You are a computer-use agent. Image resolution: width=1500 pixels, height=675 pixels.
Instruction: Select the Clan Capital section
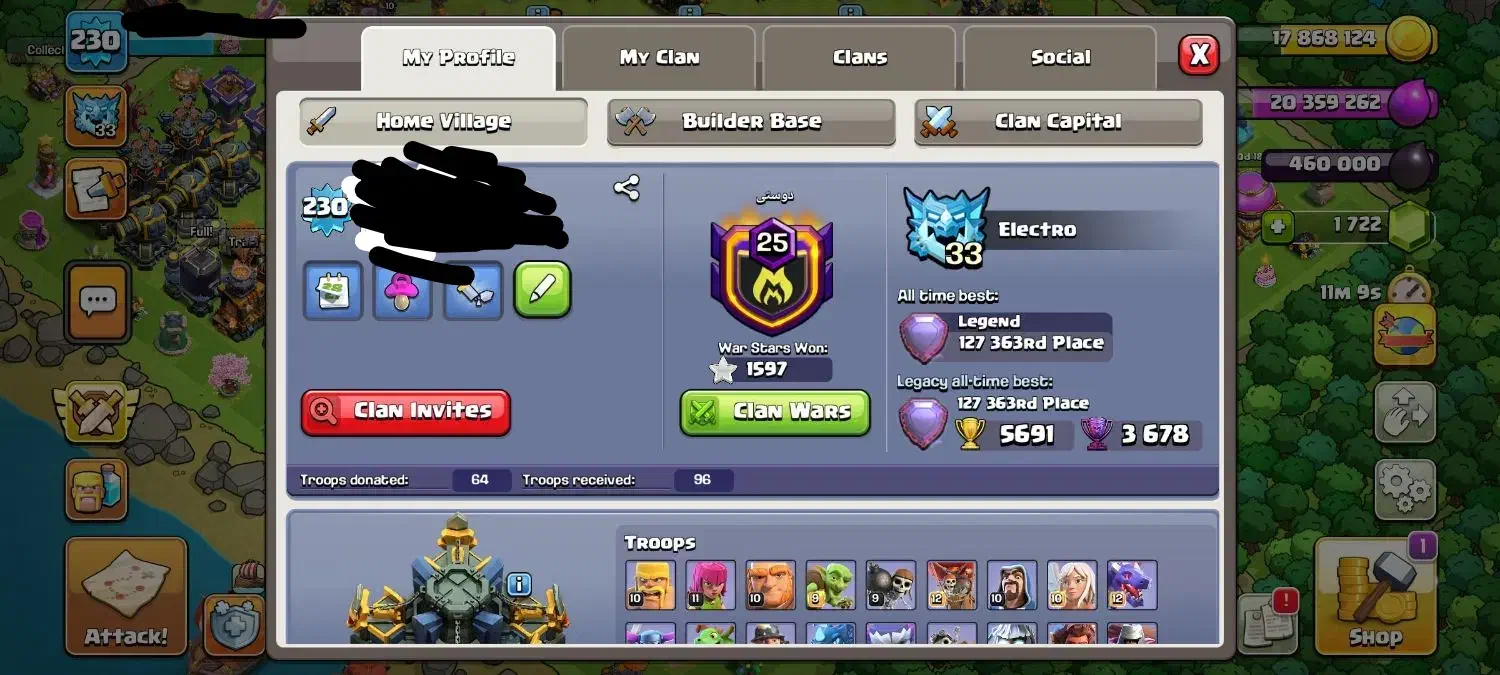coord(1058,121)
